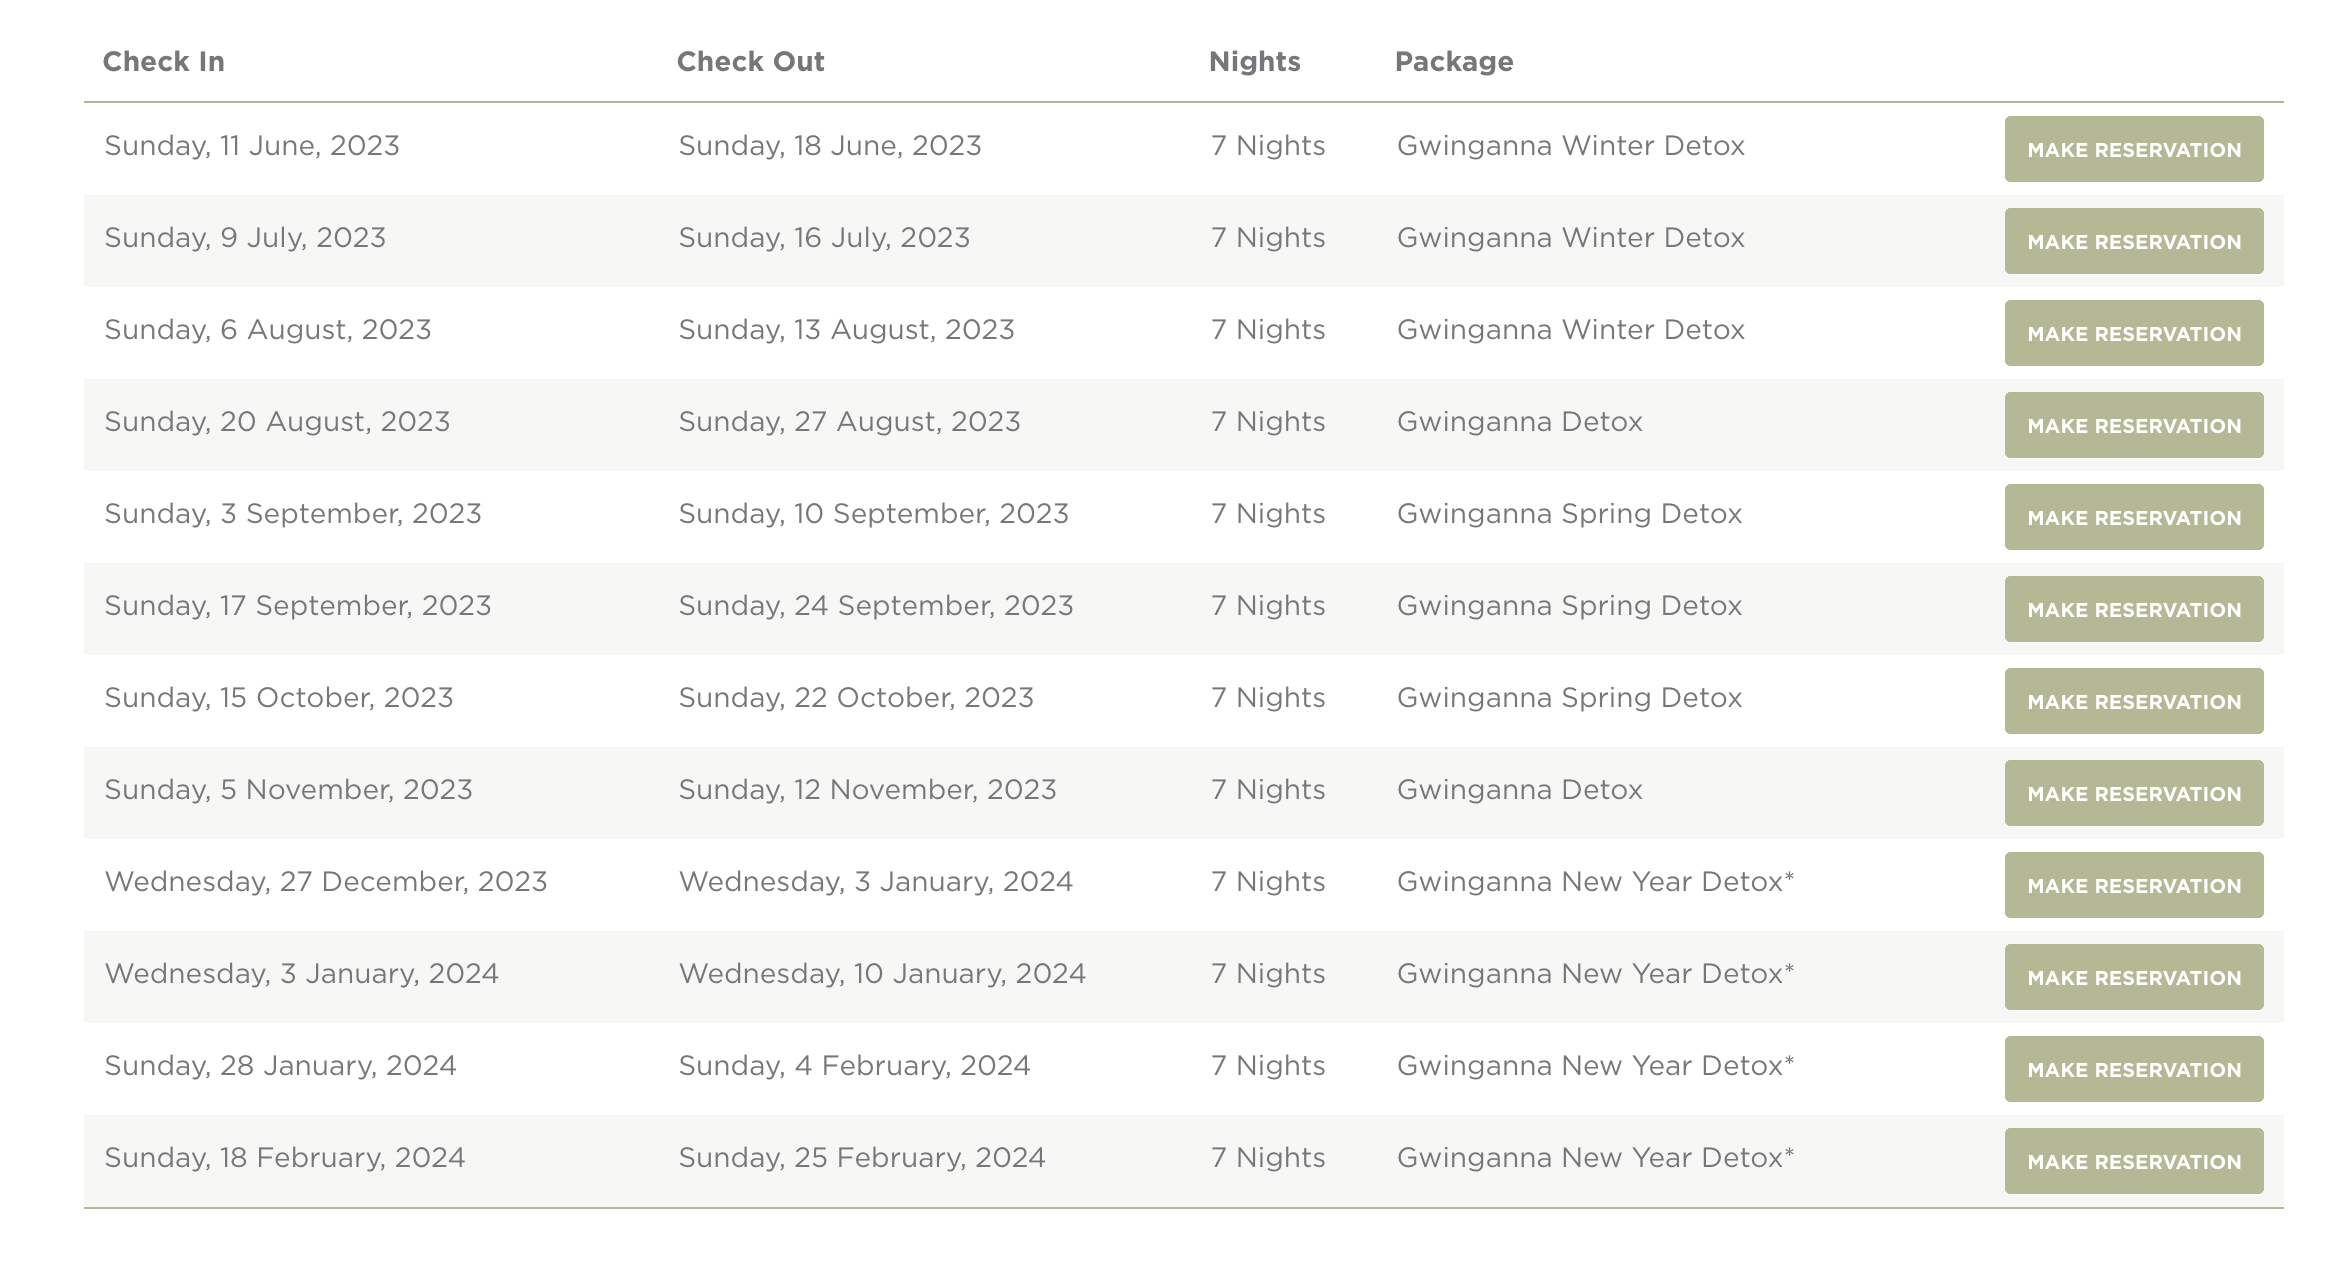Click the Sunday, 22 October, 2023 check-out date

[855, 698]
